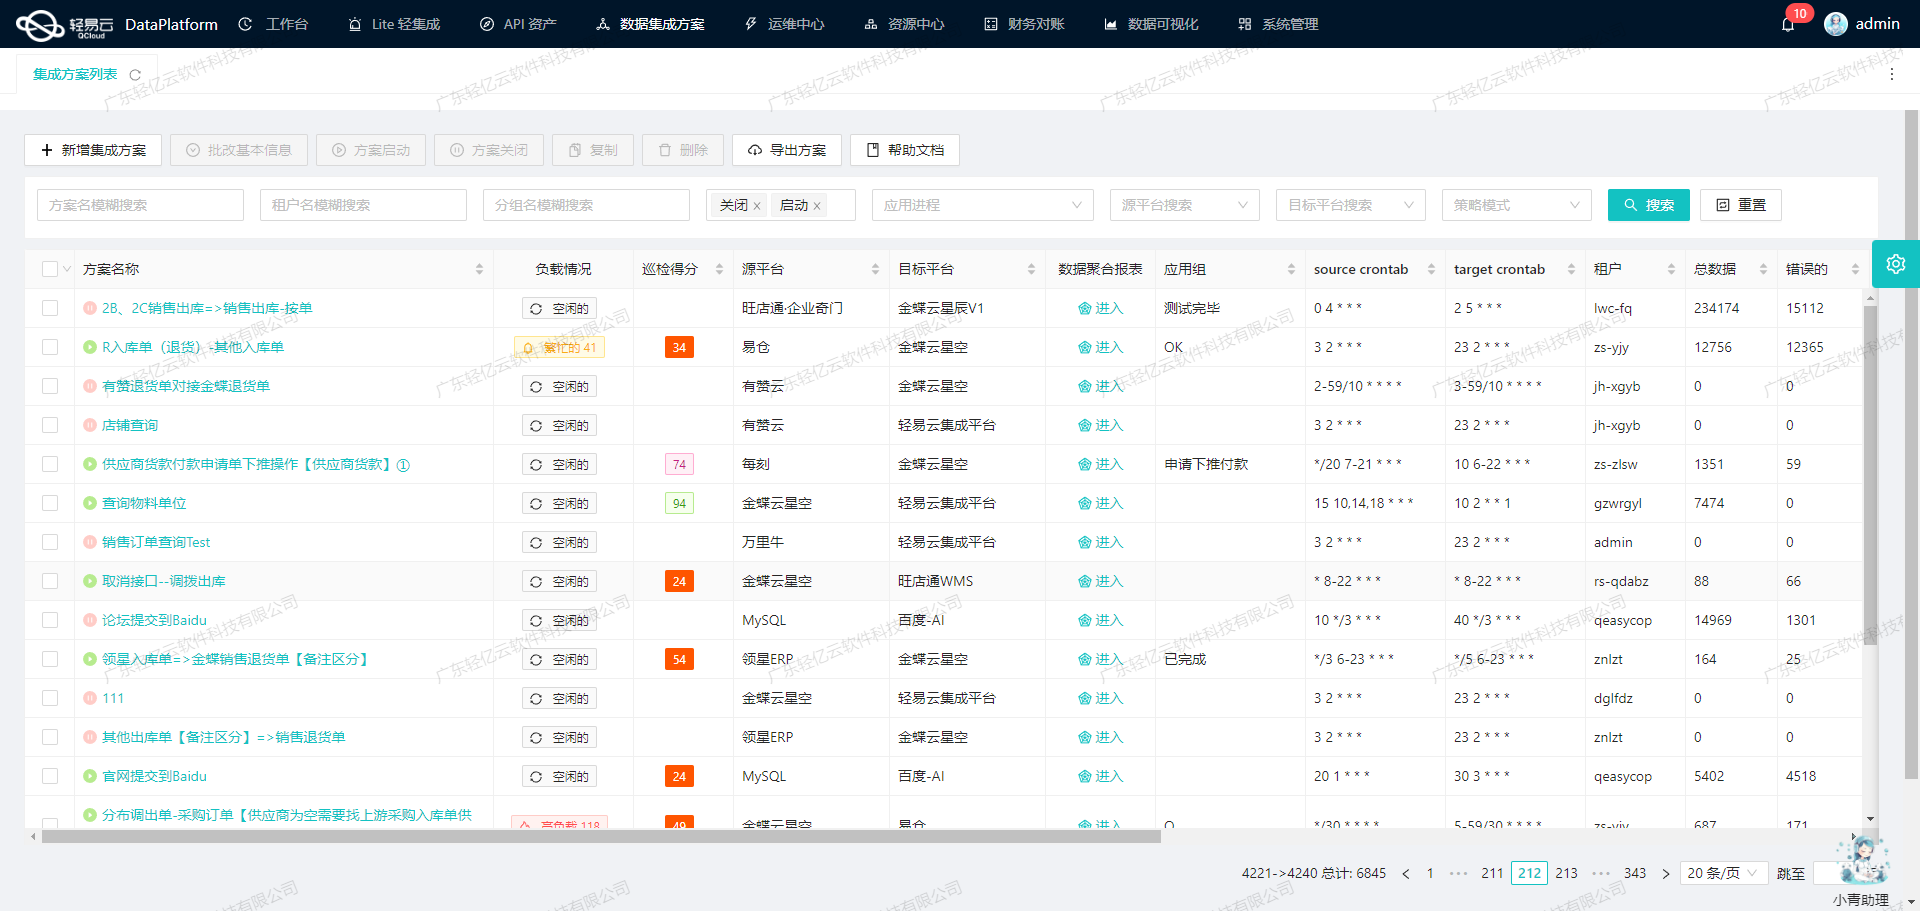Open the 20 条/页 page size dropdown
The height and width of the screenshot is (911, 1920).
pos(1723,873)
